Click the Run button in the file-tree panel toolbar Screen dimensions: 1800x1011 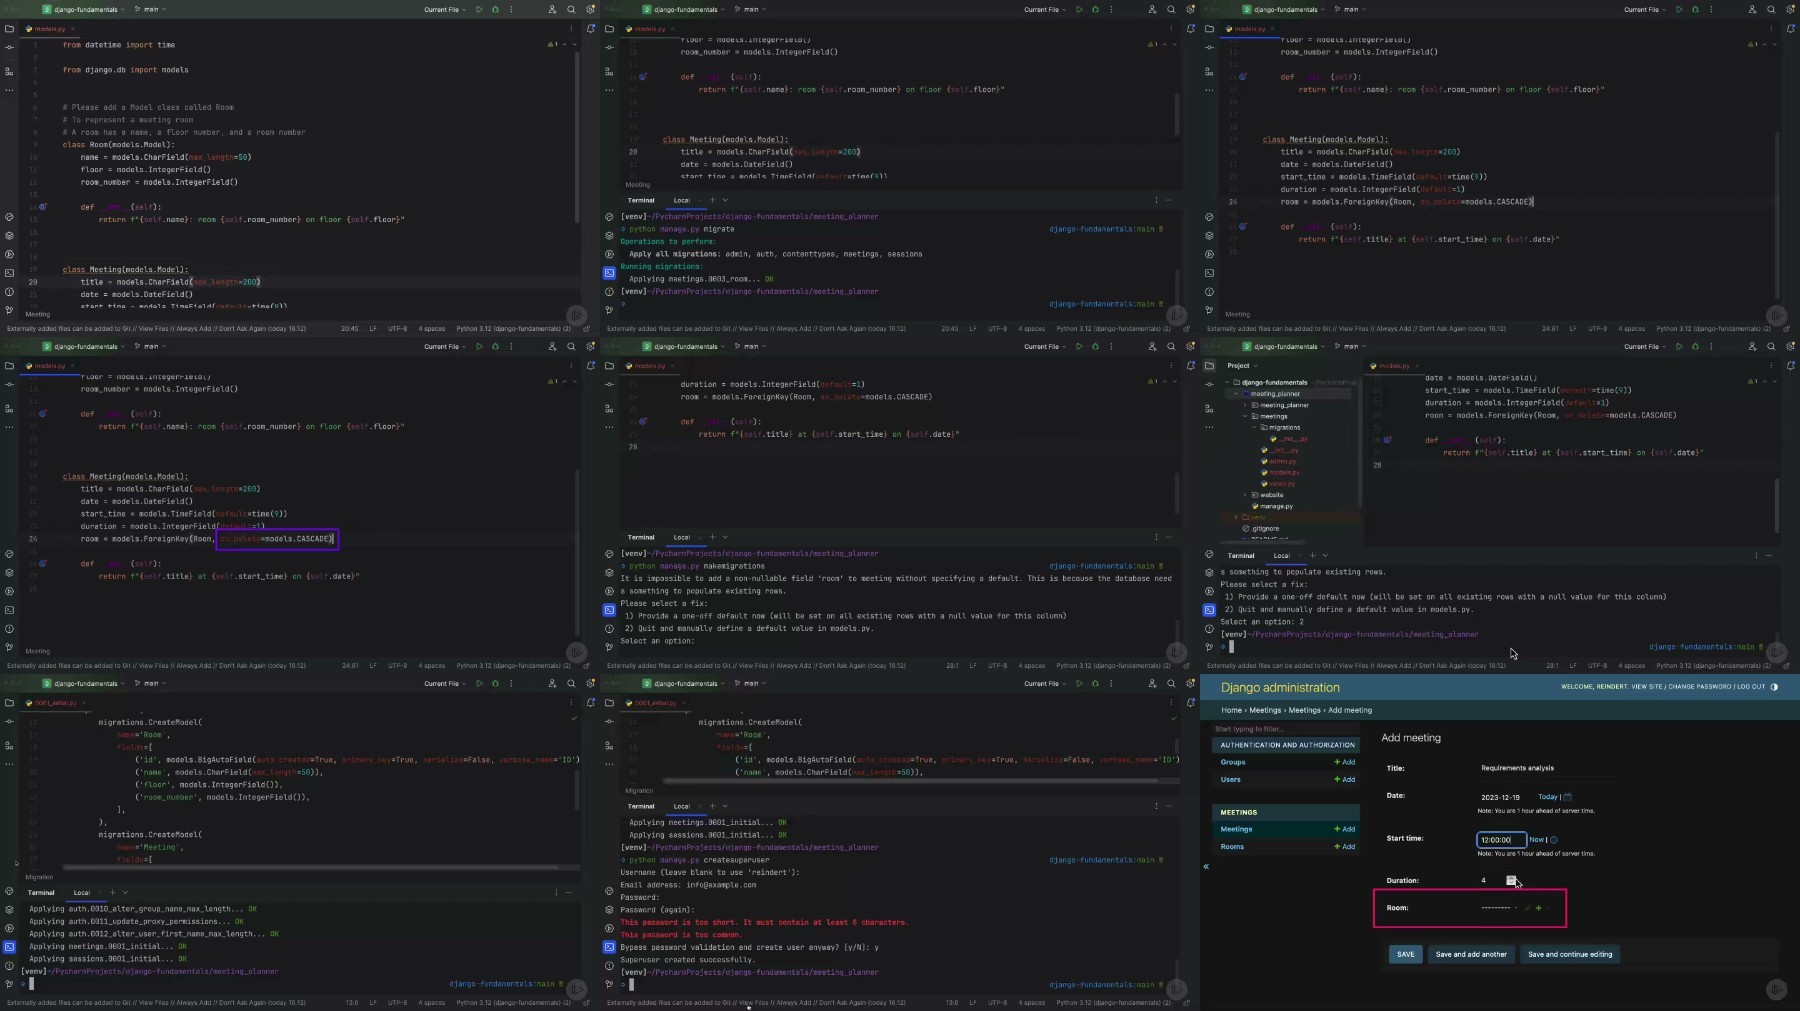click(x=1679, y=346)
